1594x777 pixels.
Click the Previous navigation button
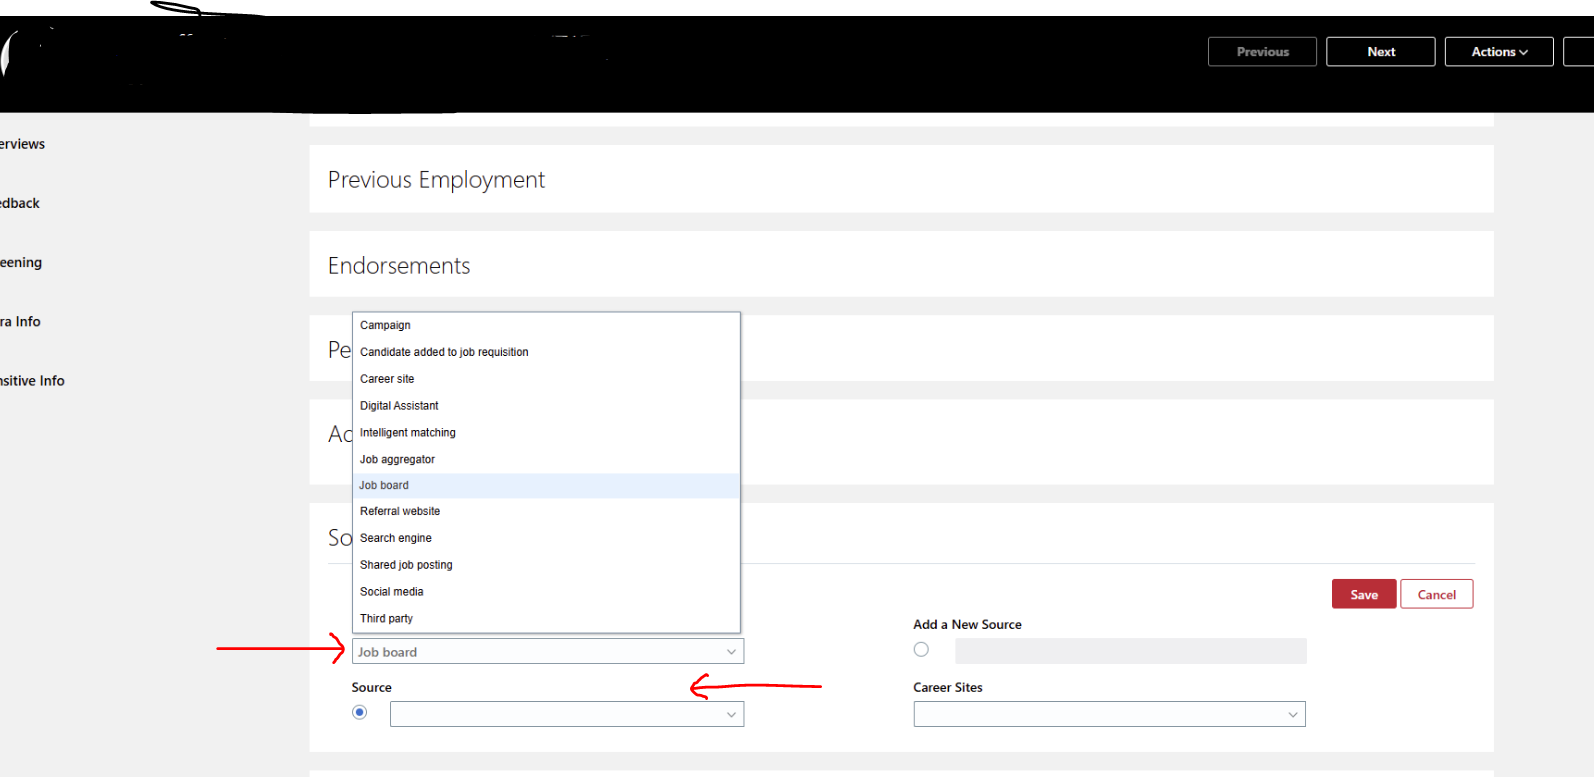point(1262,52)
